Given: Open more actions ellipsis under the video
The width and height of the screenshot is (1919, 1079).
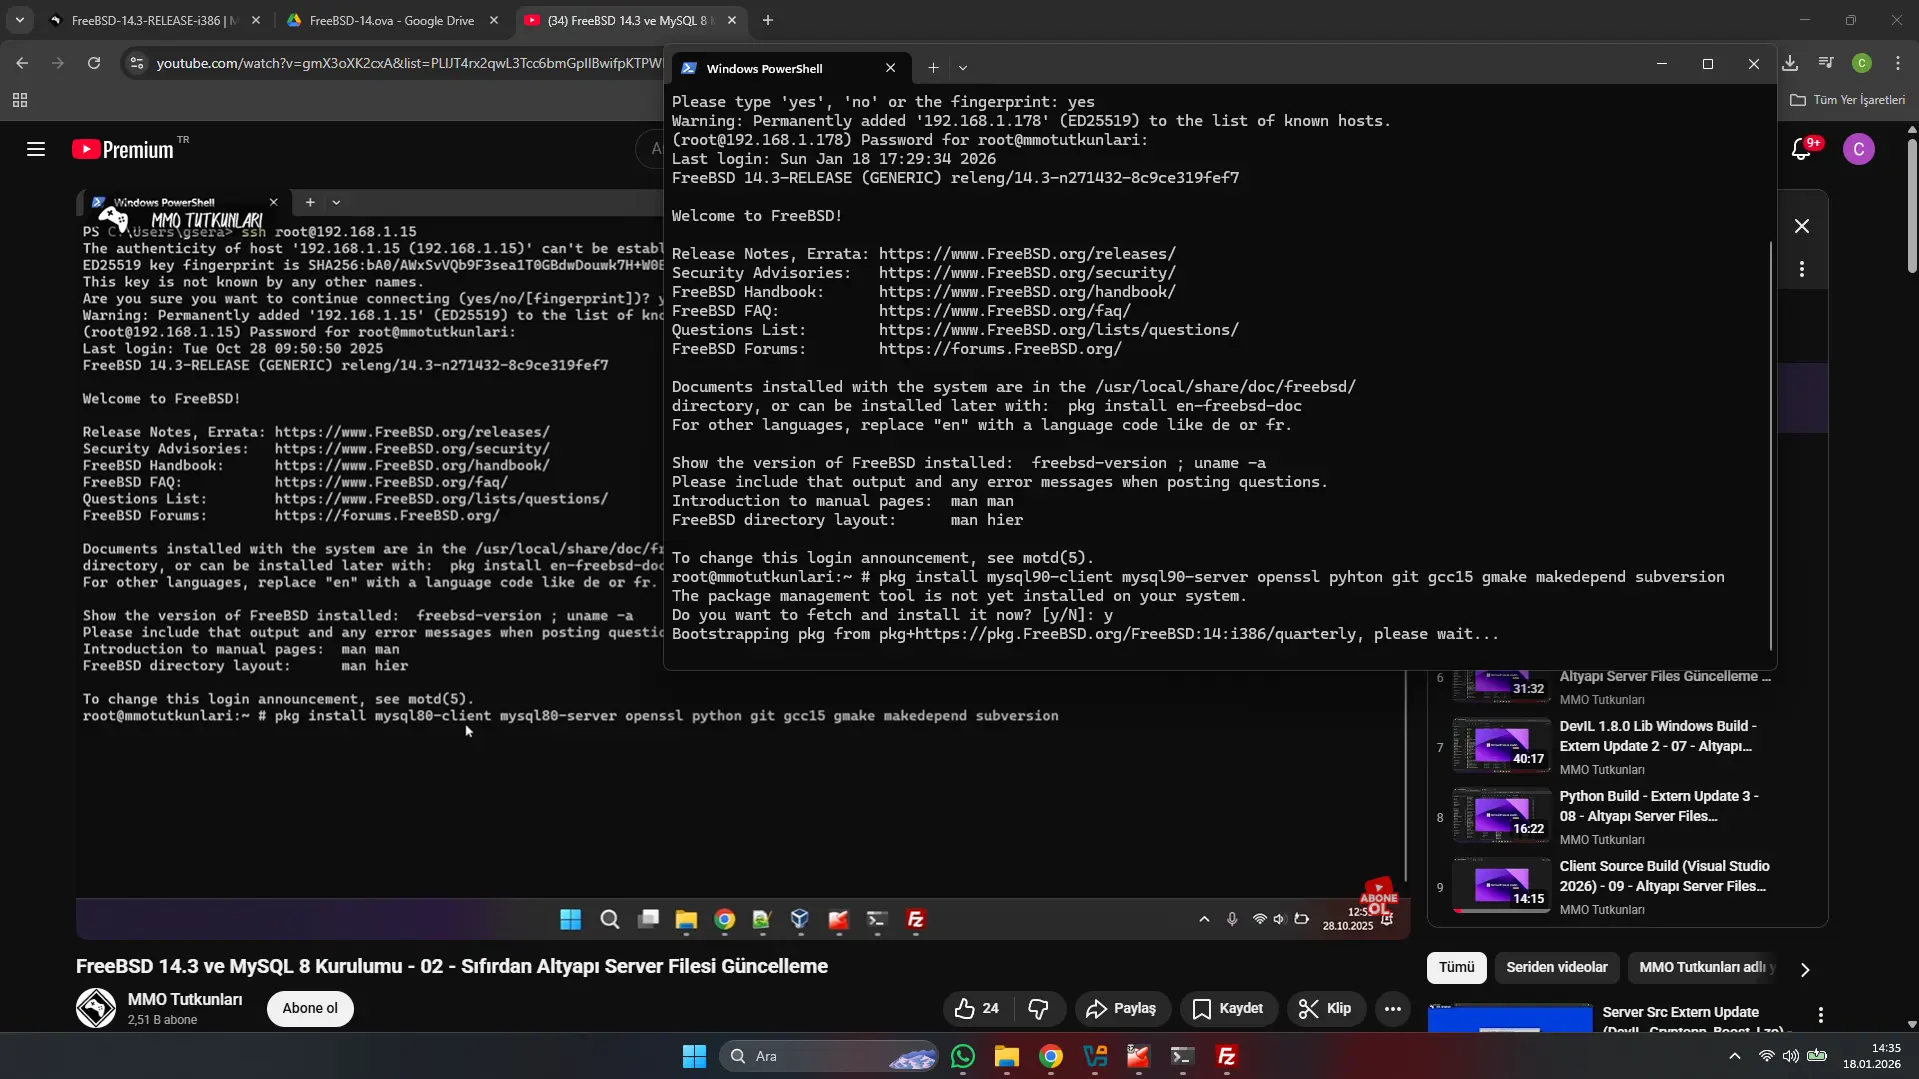Looking at the screenshot, I should coord(1392,1008).
